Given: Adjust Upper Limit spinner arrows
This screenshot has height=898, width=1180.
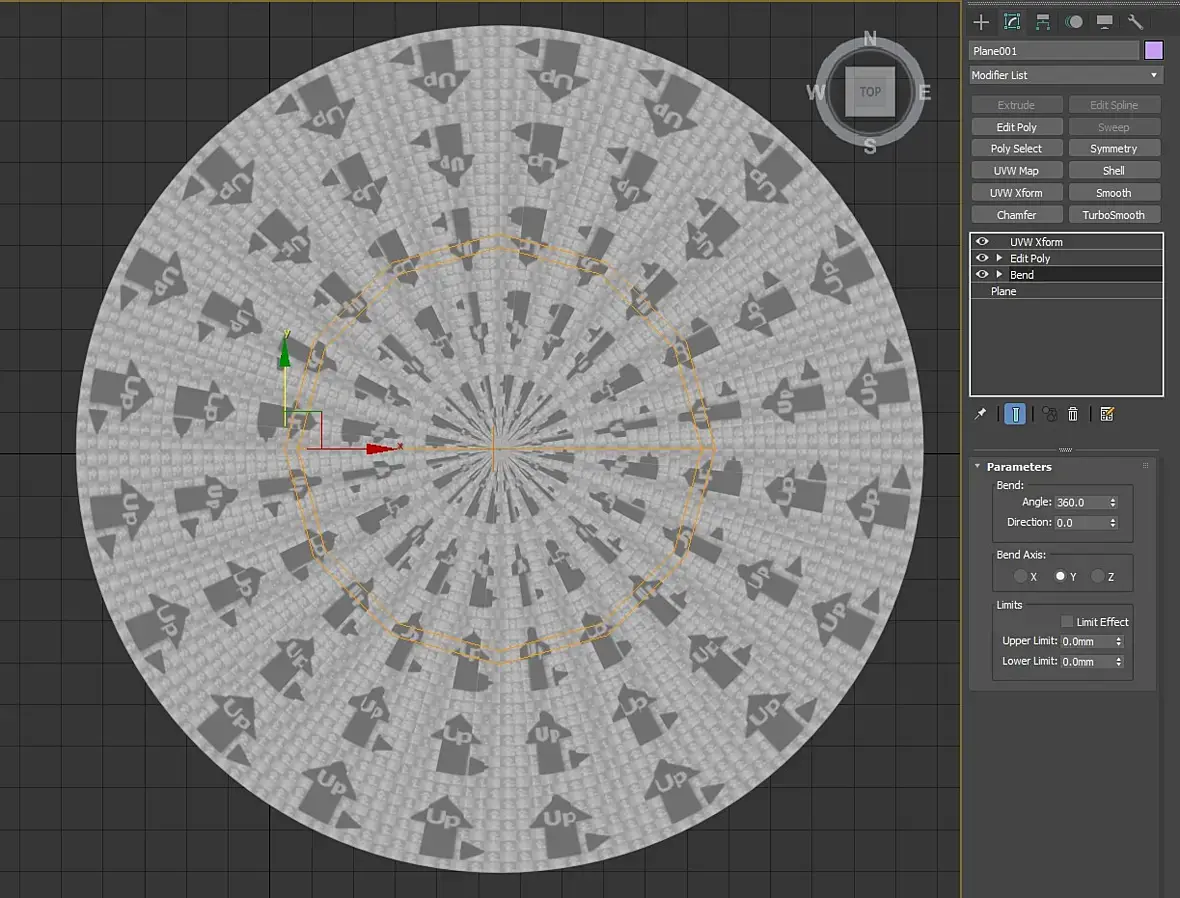Looking at the screenshot, I should pos(1119,641).
